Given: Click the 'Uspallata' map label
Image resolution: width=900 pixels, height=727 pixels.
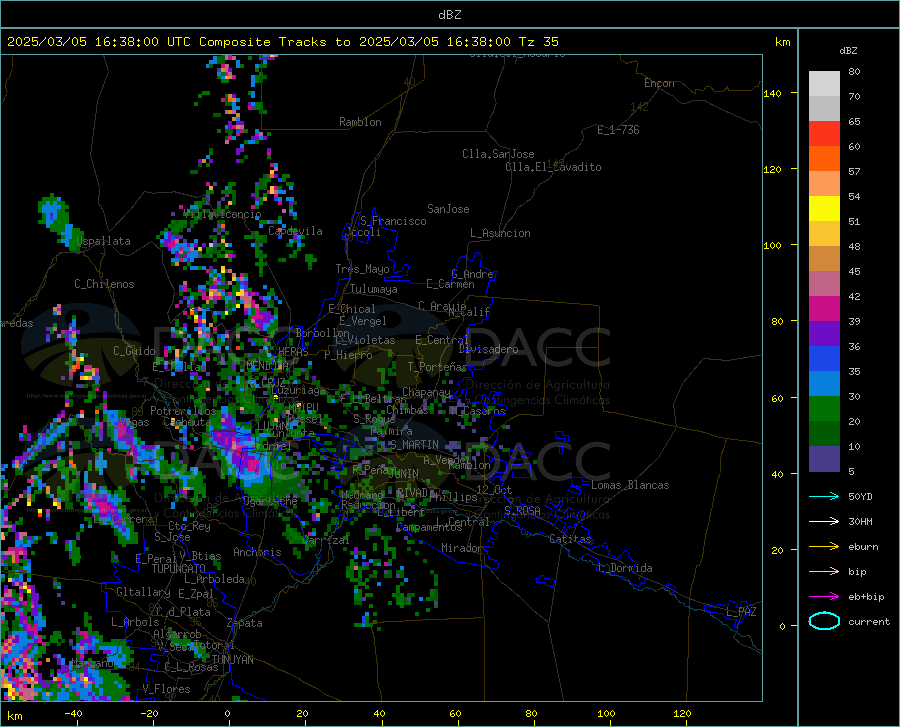Looking at the screenshot, I should point(103,241).
